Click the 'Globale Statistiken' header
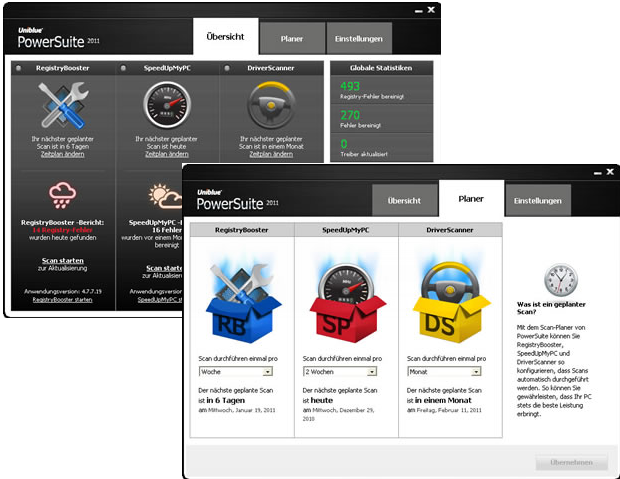This screenshot has width=620, height=479. [x=381, y=68]
